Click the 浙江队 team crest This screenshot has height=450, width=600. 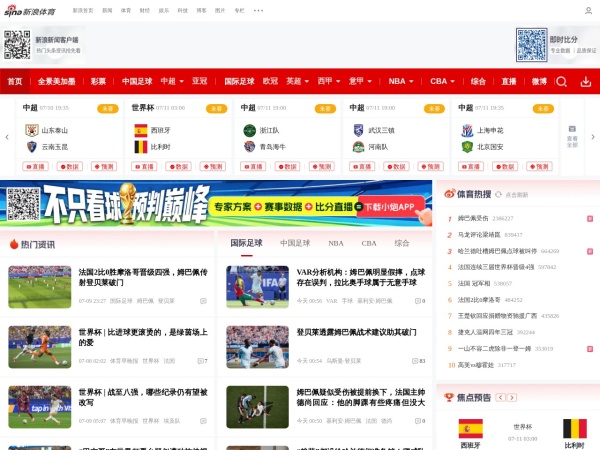249,130
